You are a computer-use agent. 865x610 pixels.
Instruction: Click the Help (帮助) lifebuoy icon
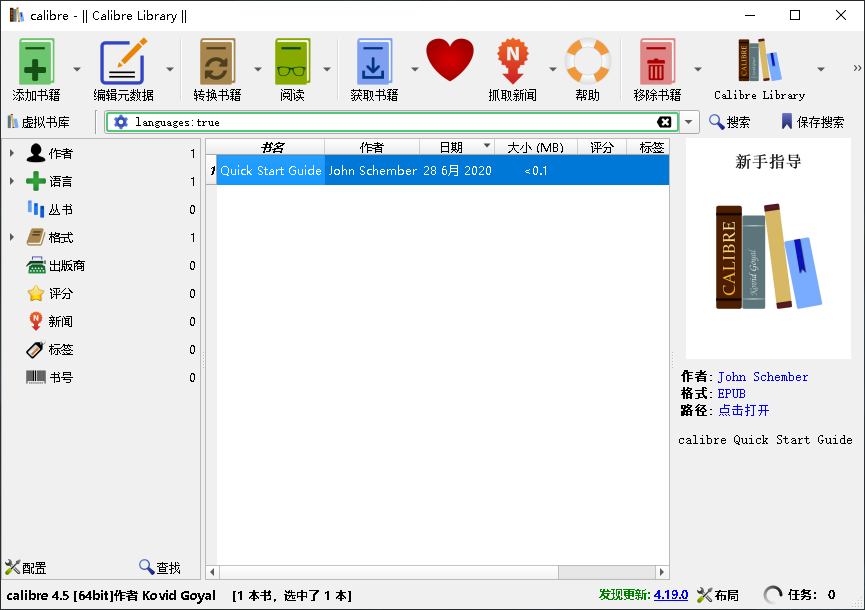point(588,61)
